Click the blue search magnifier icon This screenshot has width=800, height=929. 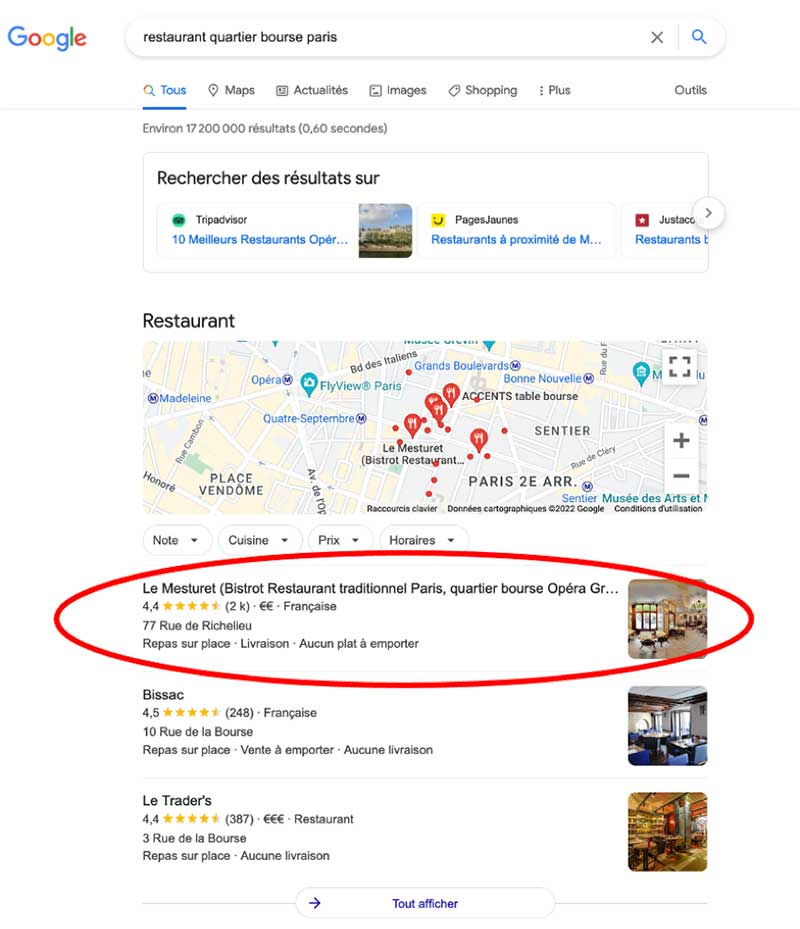699,37
